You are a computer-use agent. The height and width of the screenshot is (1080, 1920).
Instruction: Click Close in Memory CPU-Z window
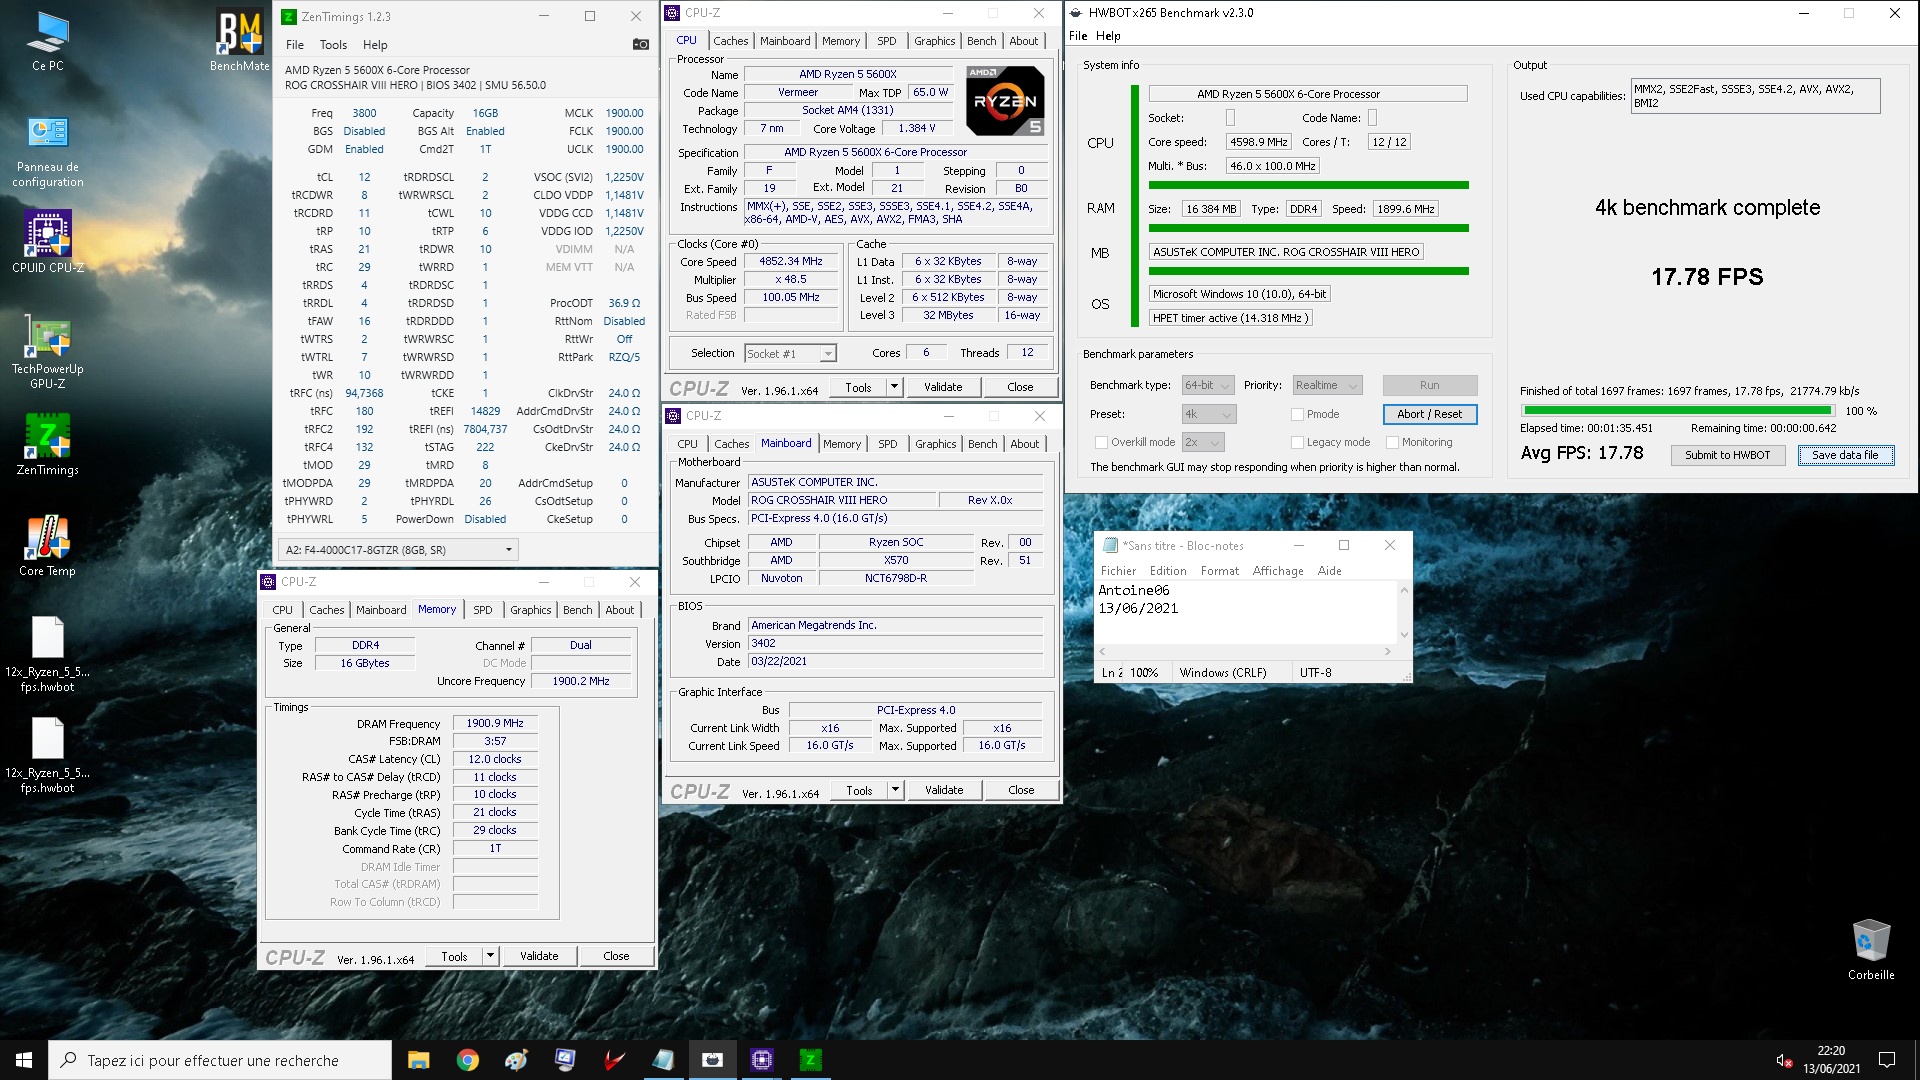616,956
